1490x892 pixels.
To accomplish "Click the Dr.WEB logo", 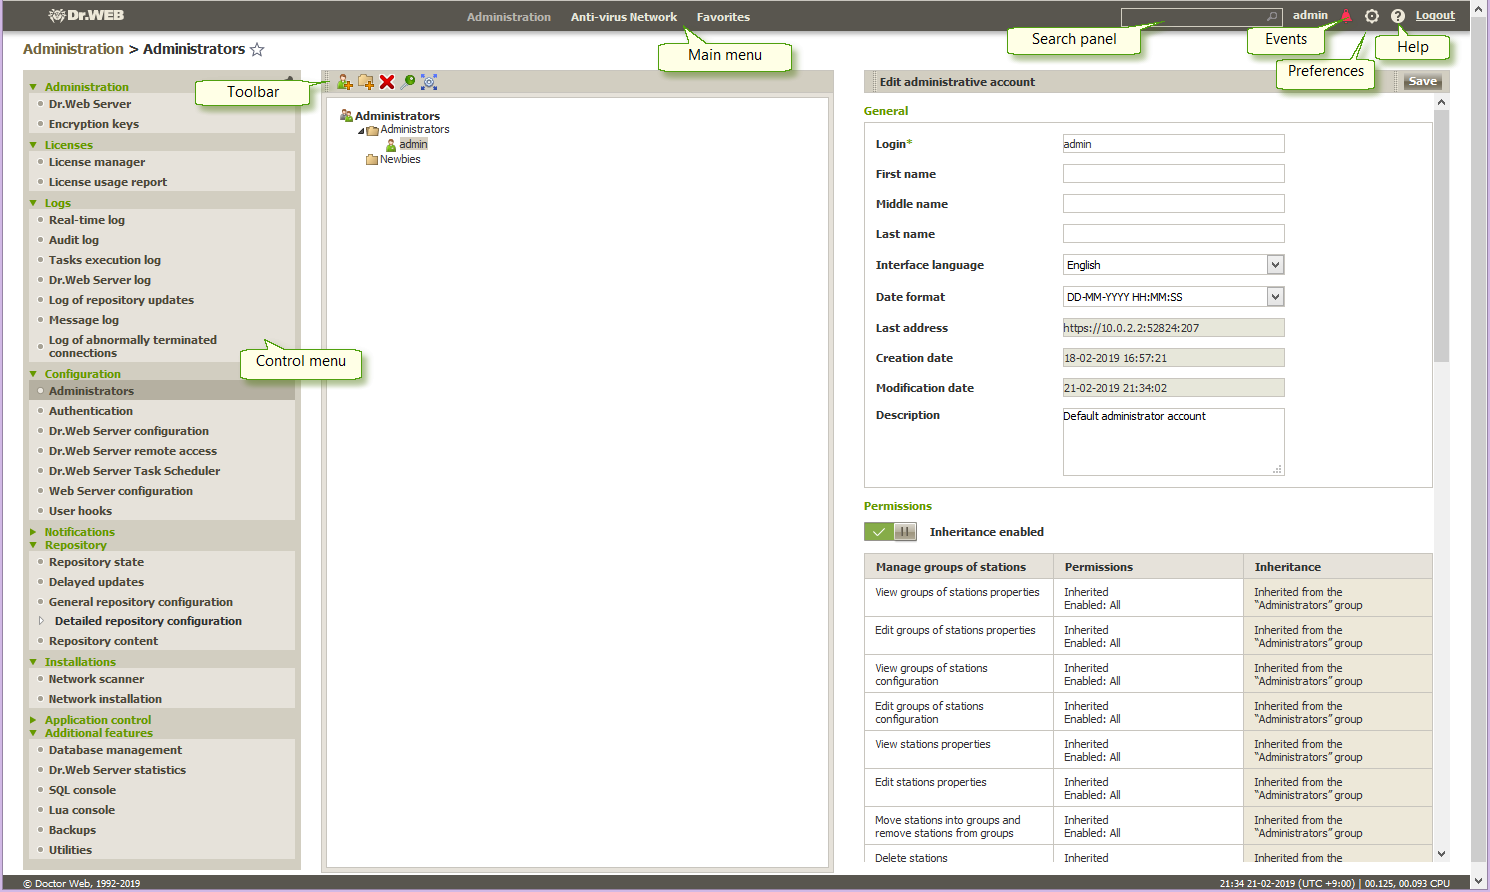I will [86, 15].
